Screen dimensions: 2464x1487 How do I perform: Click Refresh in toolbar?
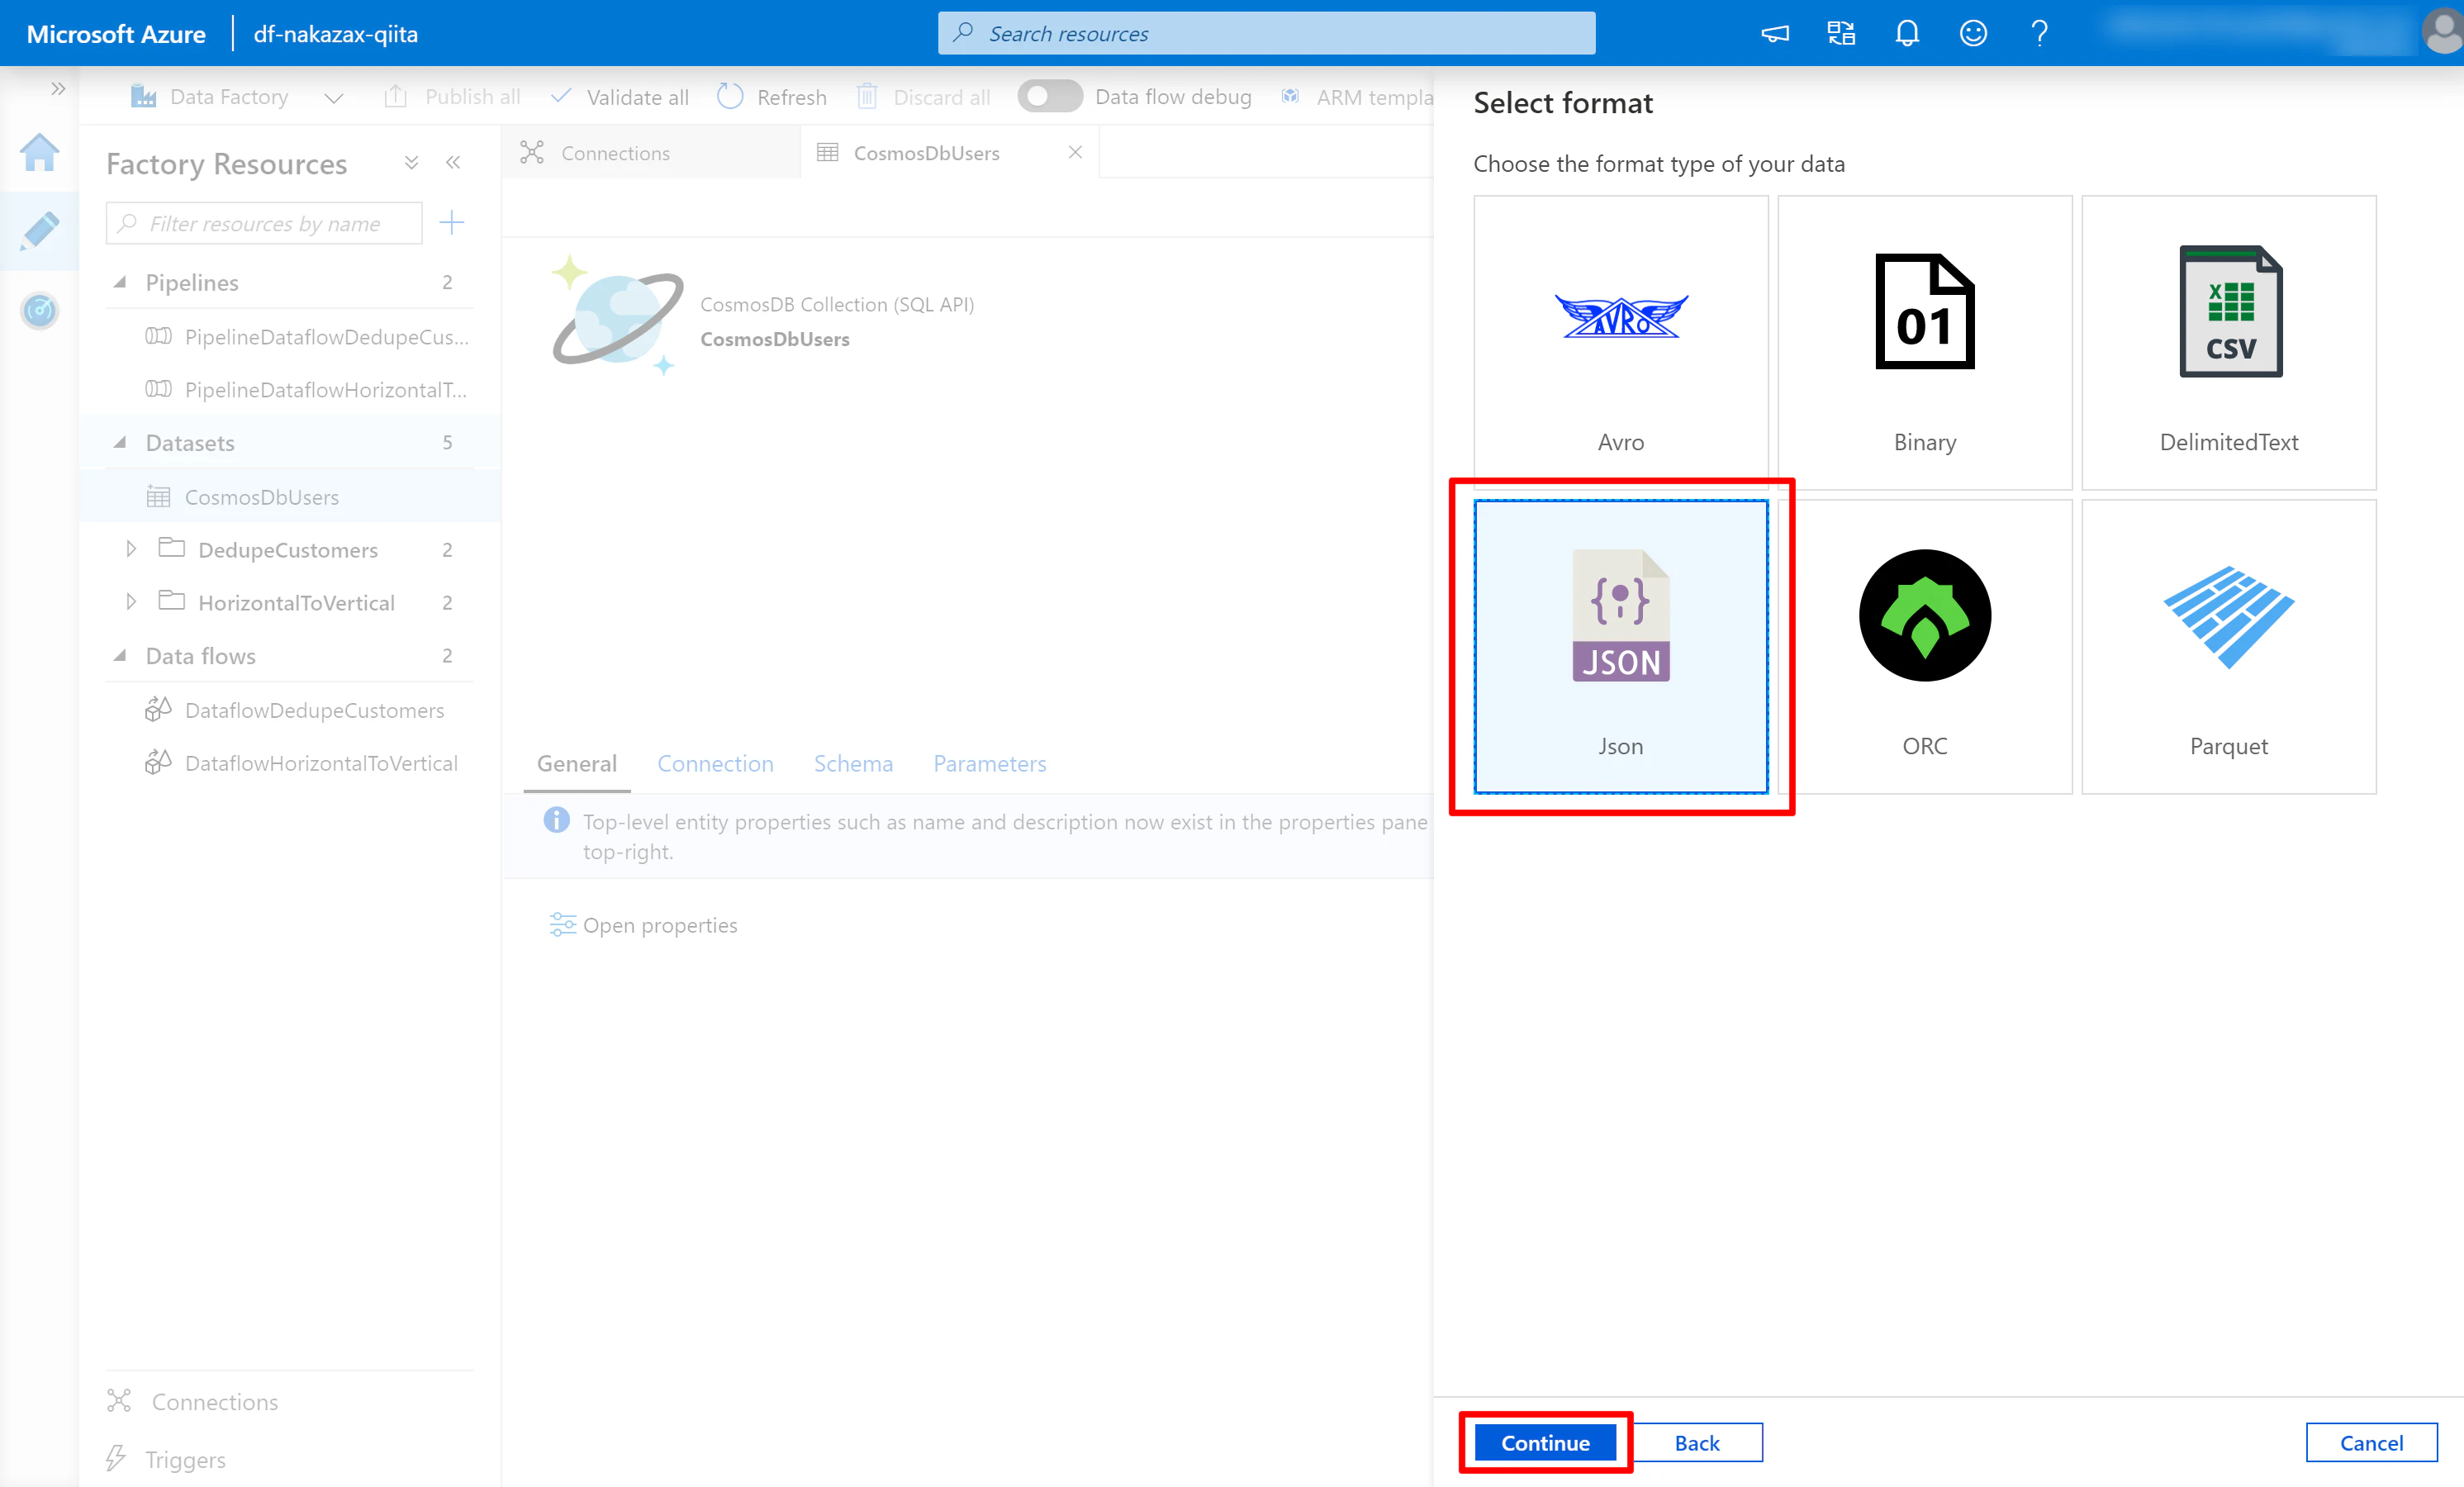tap(772, 97)
